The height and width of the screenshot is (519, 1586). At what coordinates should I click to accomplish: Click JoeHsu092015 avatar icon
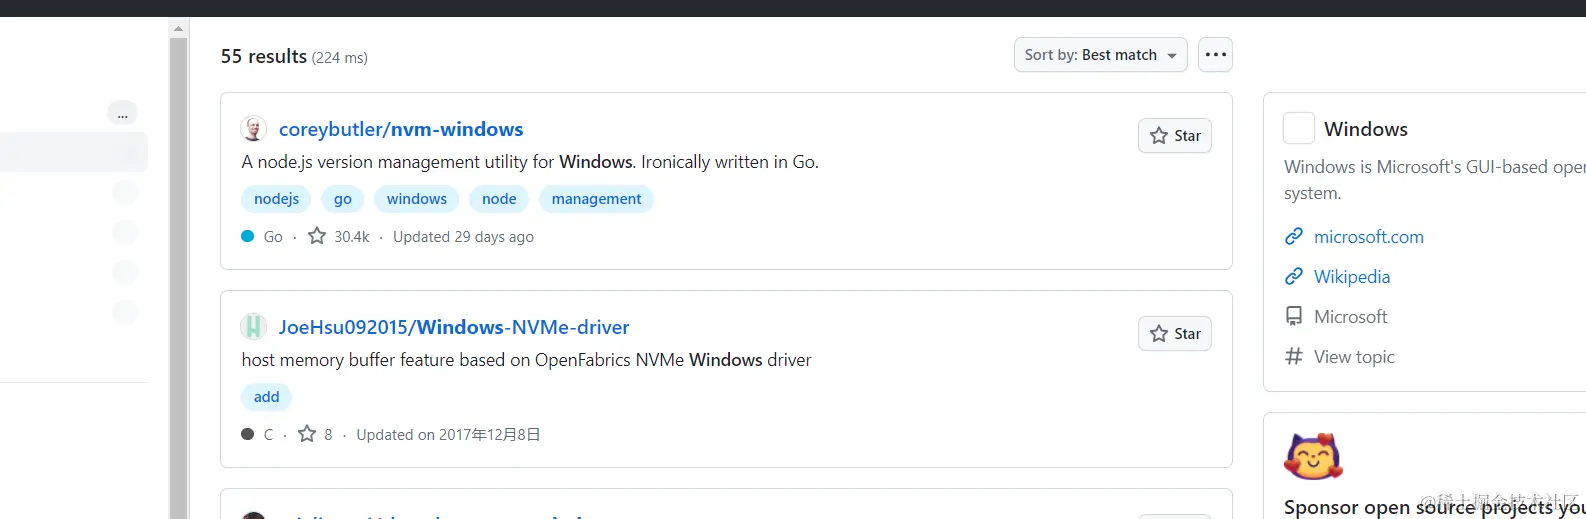[x=253, y=327]
